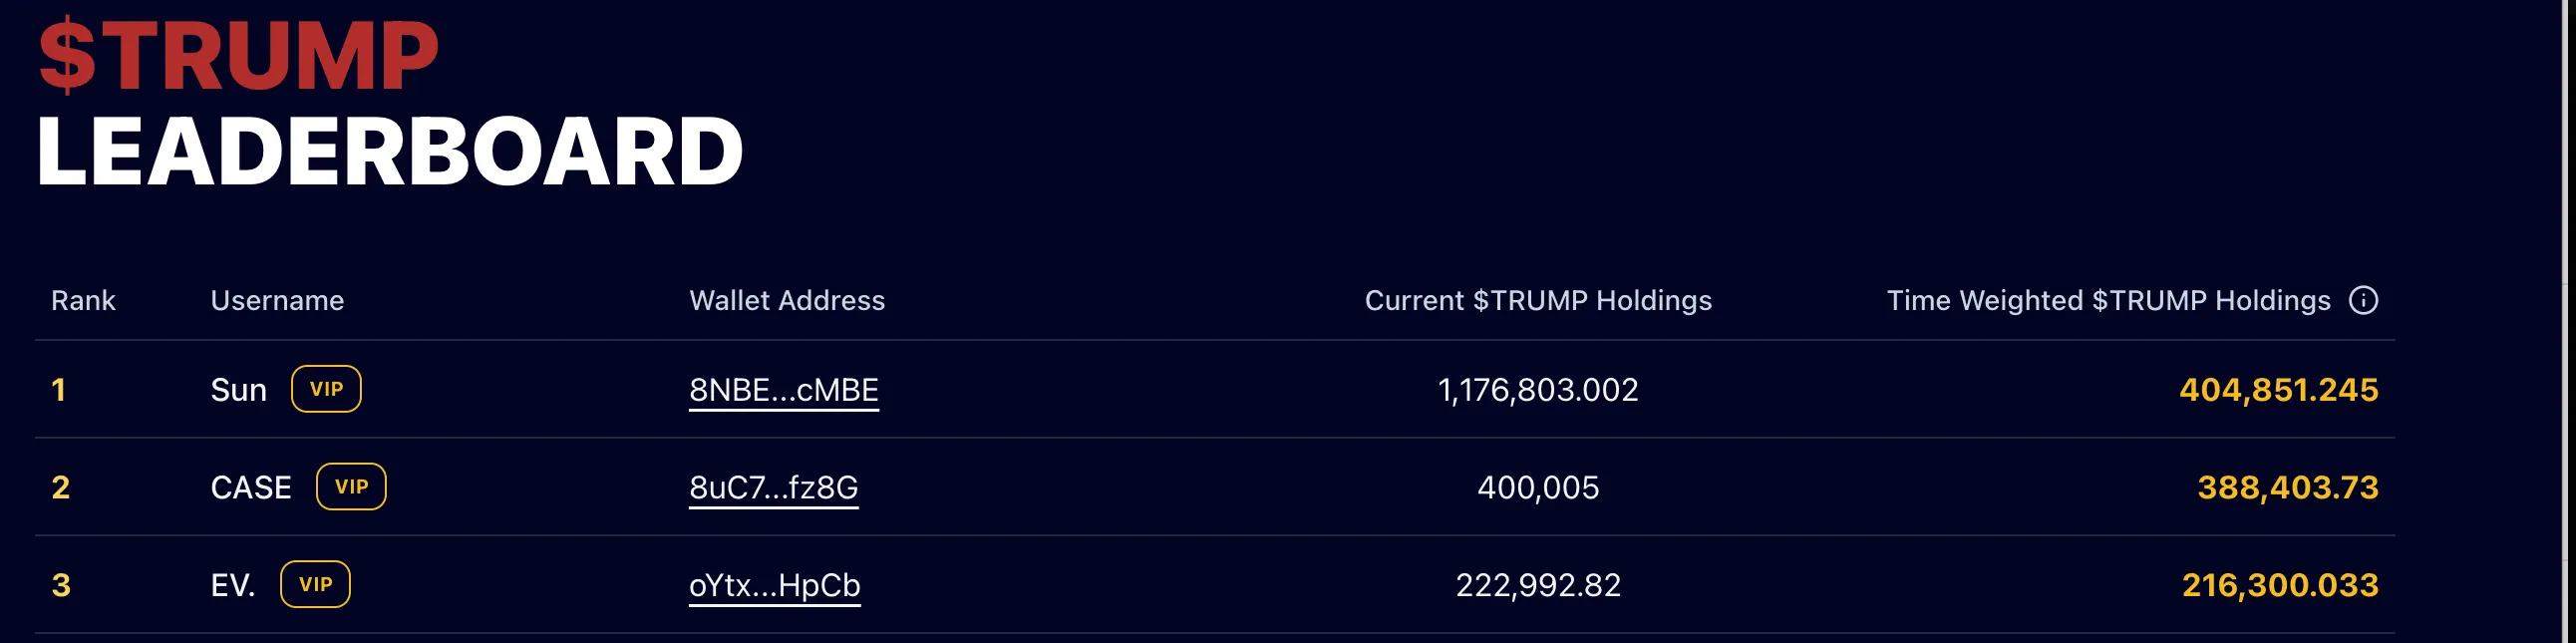This screenshot has height=643, width=2576.
Task: Select the username Sun
Action: tap(239, 390)
